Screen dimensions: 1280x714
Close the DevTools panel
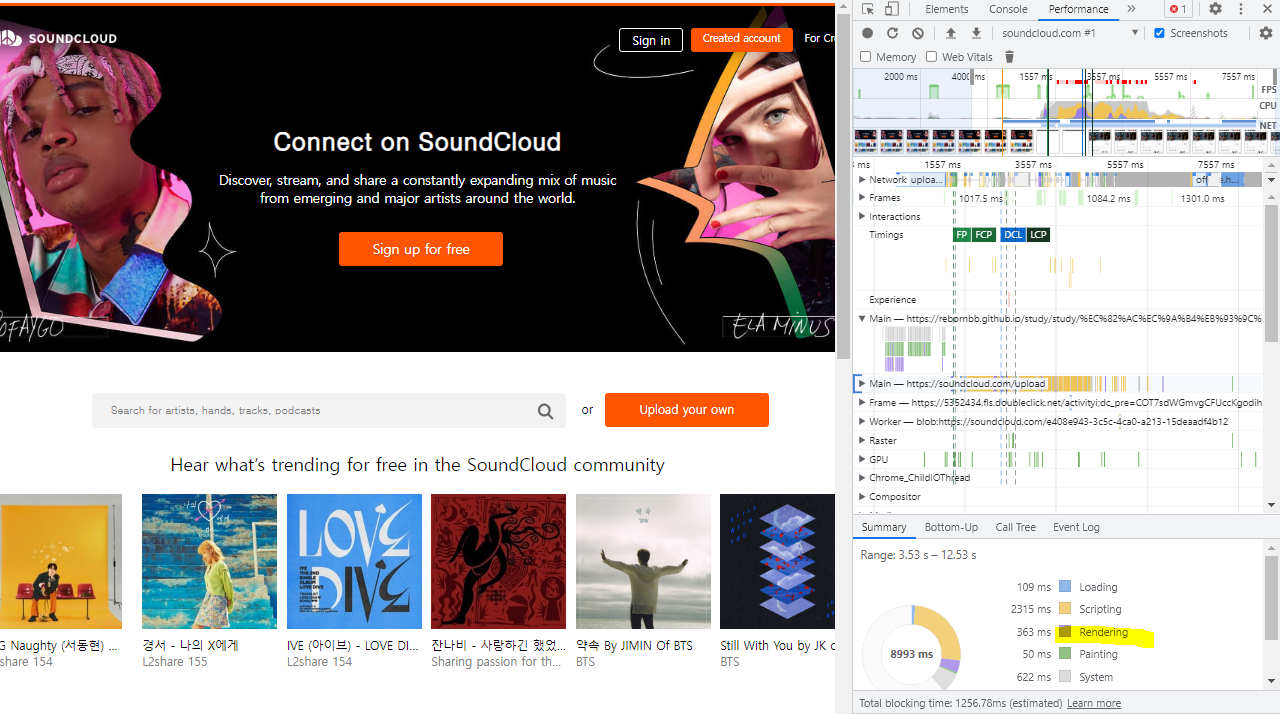1267,9
